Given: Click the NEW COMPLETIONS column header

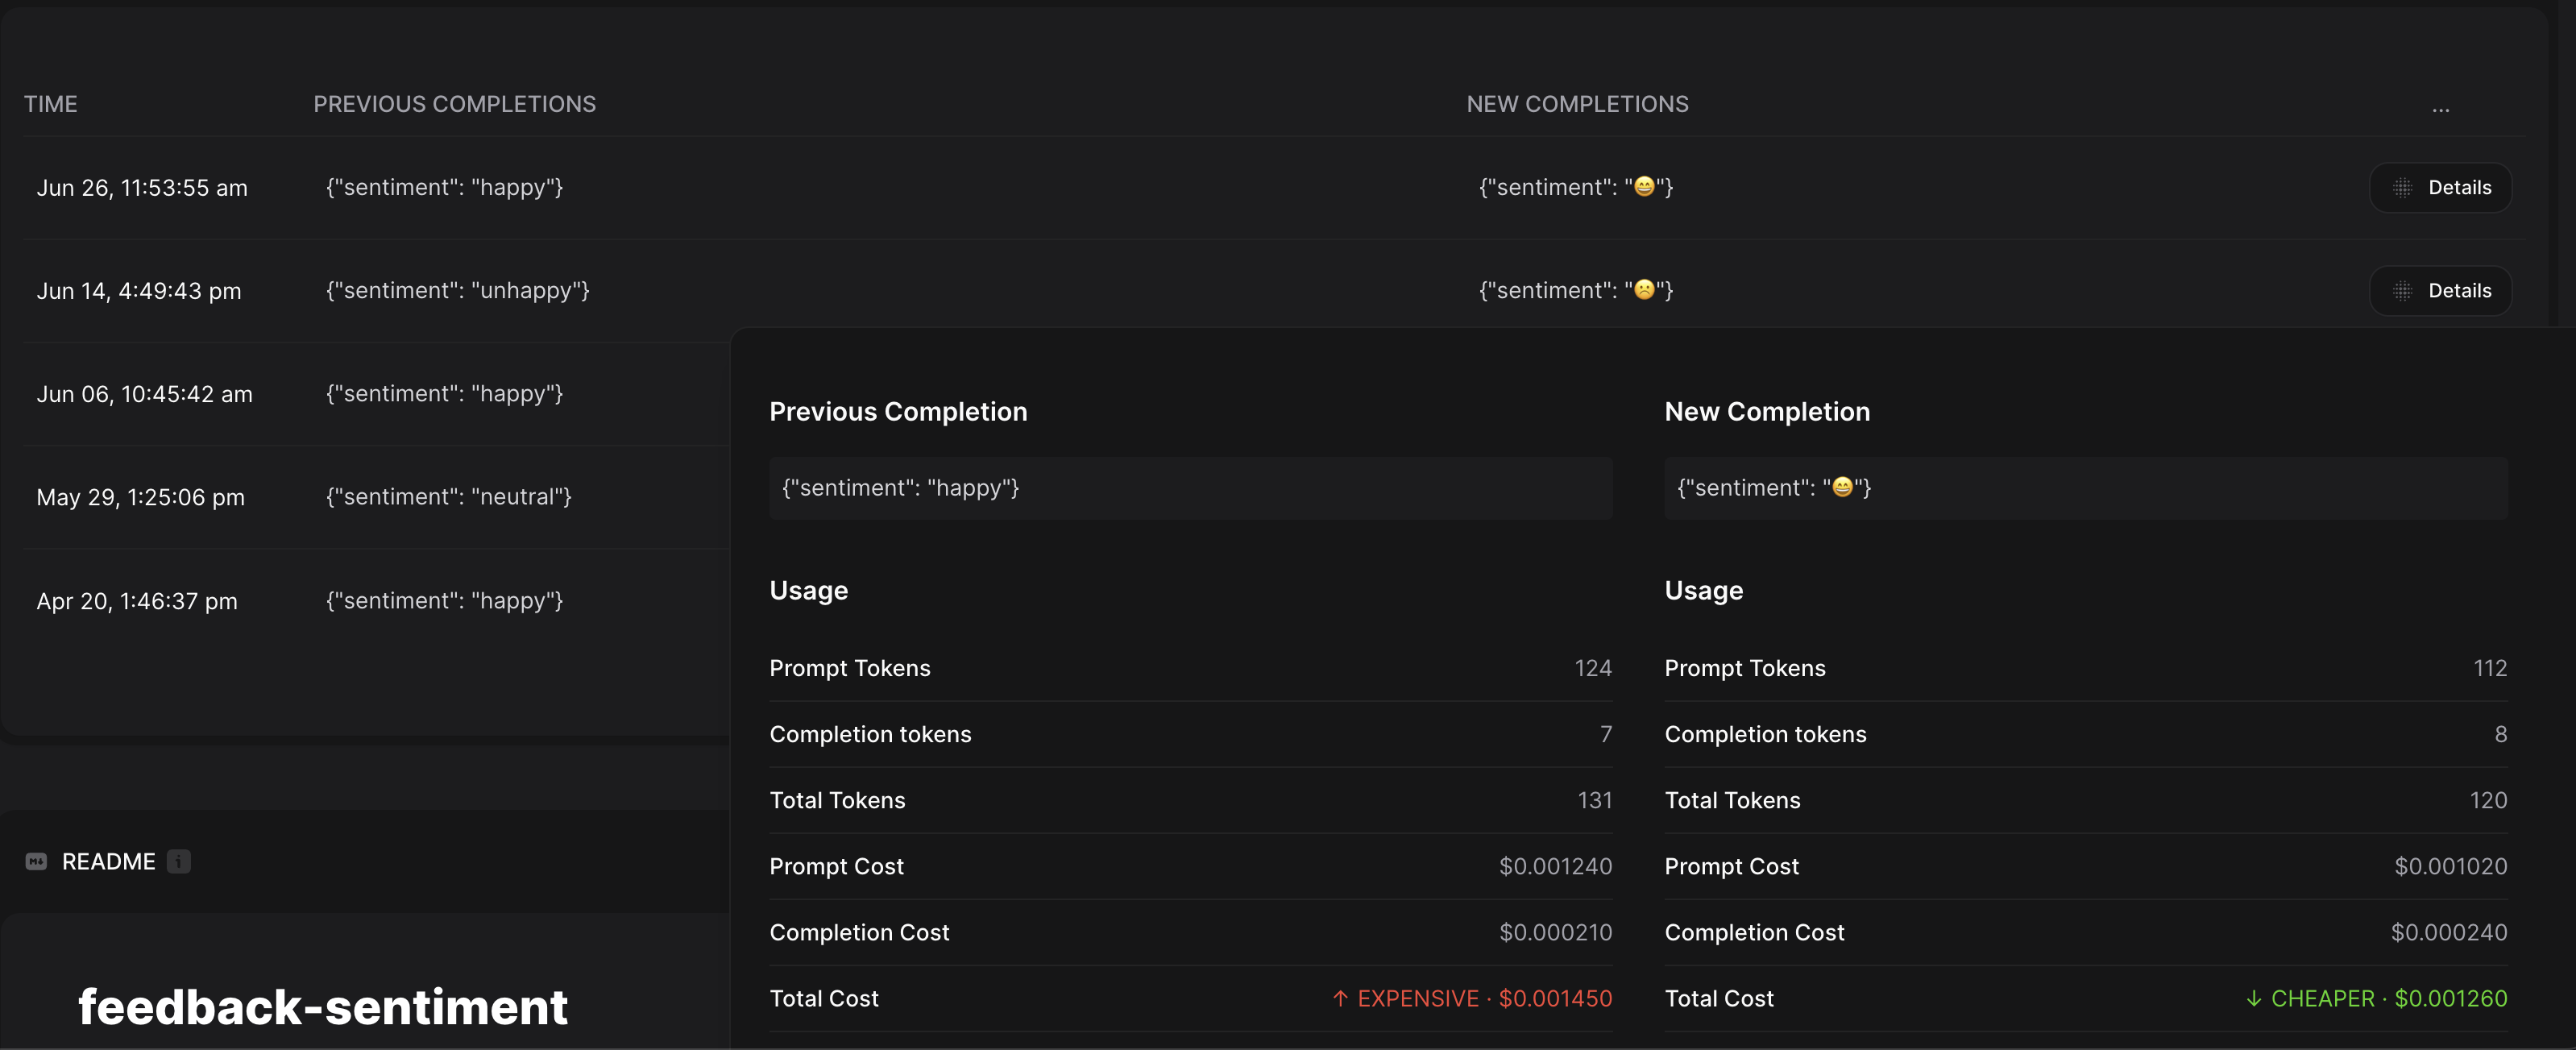Looking at the screenshot, I should [1577, 104].
